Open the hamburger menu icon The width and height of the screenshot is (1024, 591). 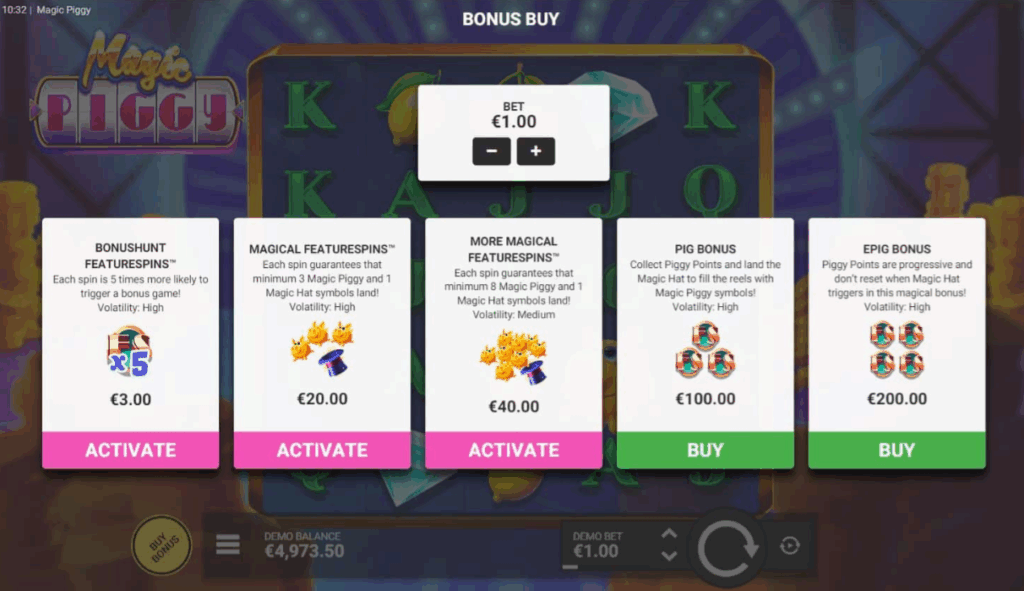click(227, 544)
